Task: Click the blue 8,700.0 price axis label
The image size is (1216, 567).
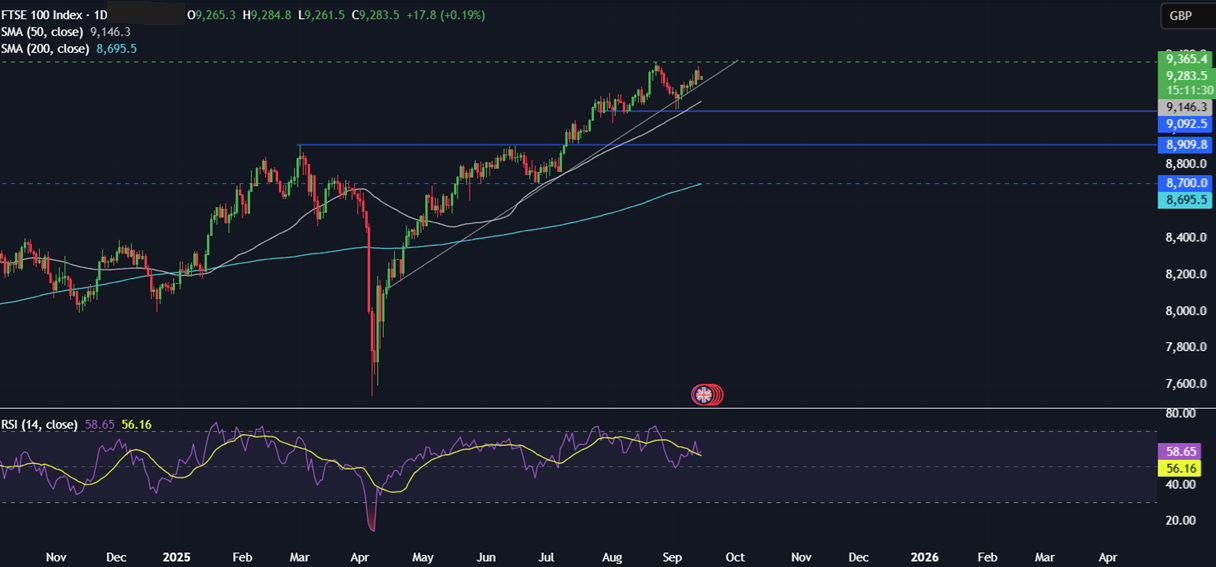Action: pos(1184,184)
